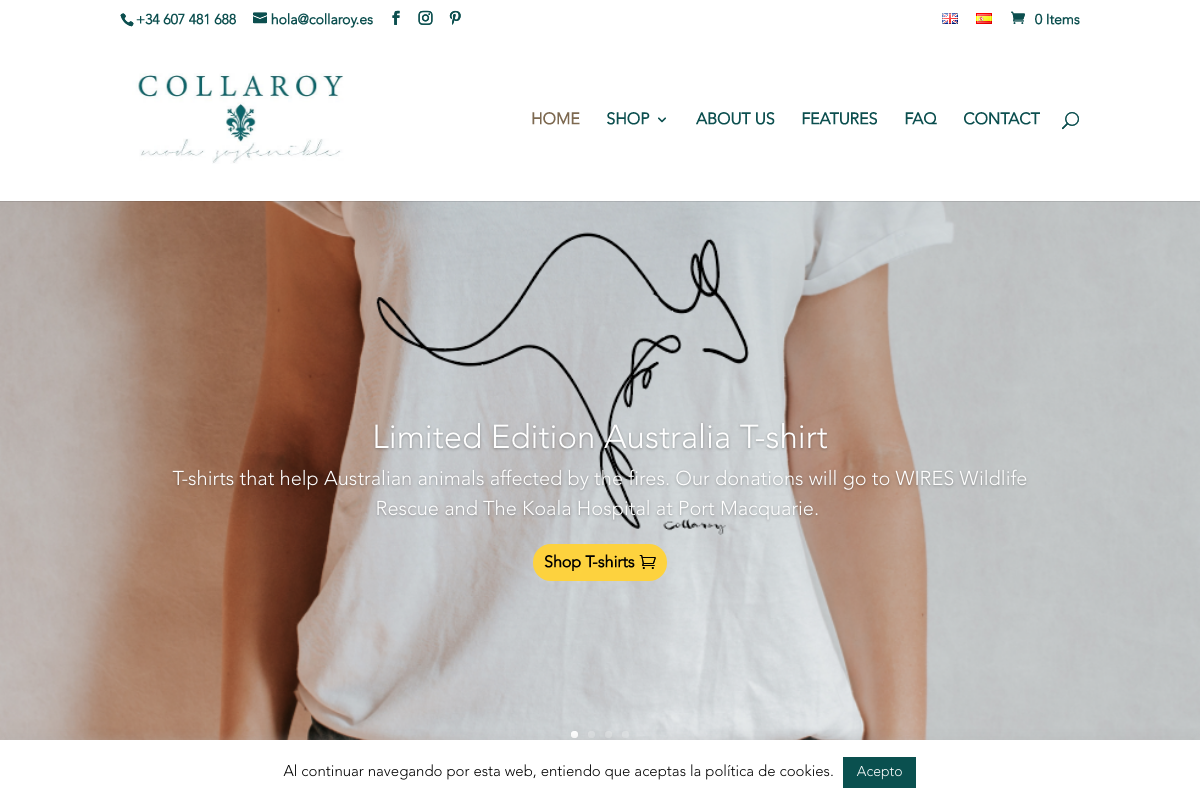Open the search magnifier icon
1200x800 pixels.
point(1070,120)
